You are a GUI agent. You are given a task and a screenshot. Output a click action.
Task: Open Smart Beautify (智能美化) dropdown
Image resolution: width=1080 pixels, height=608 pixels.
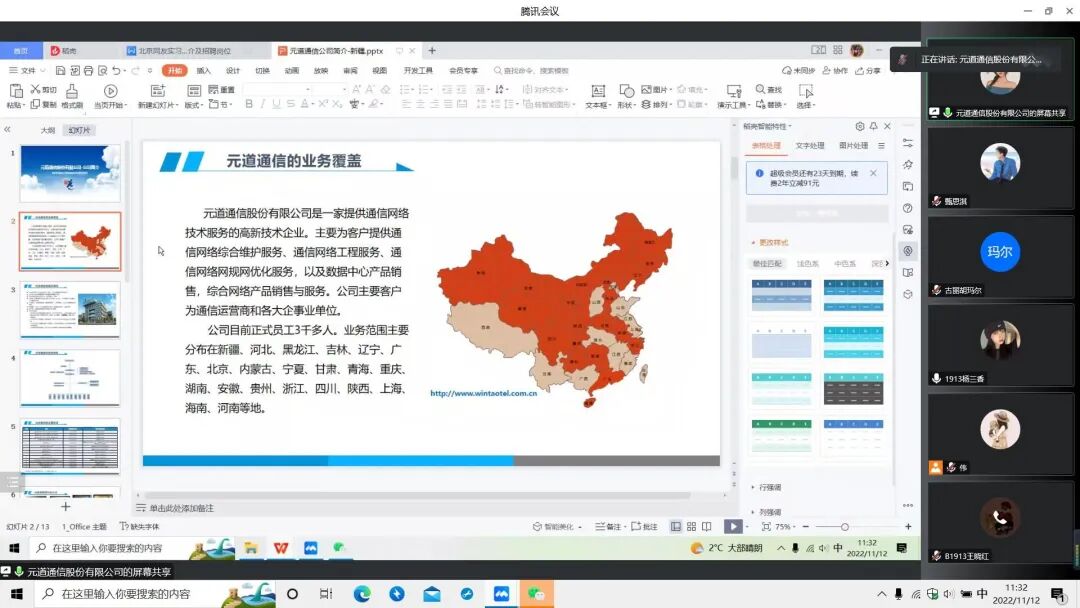(557, 526)
